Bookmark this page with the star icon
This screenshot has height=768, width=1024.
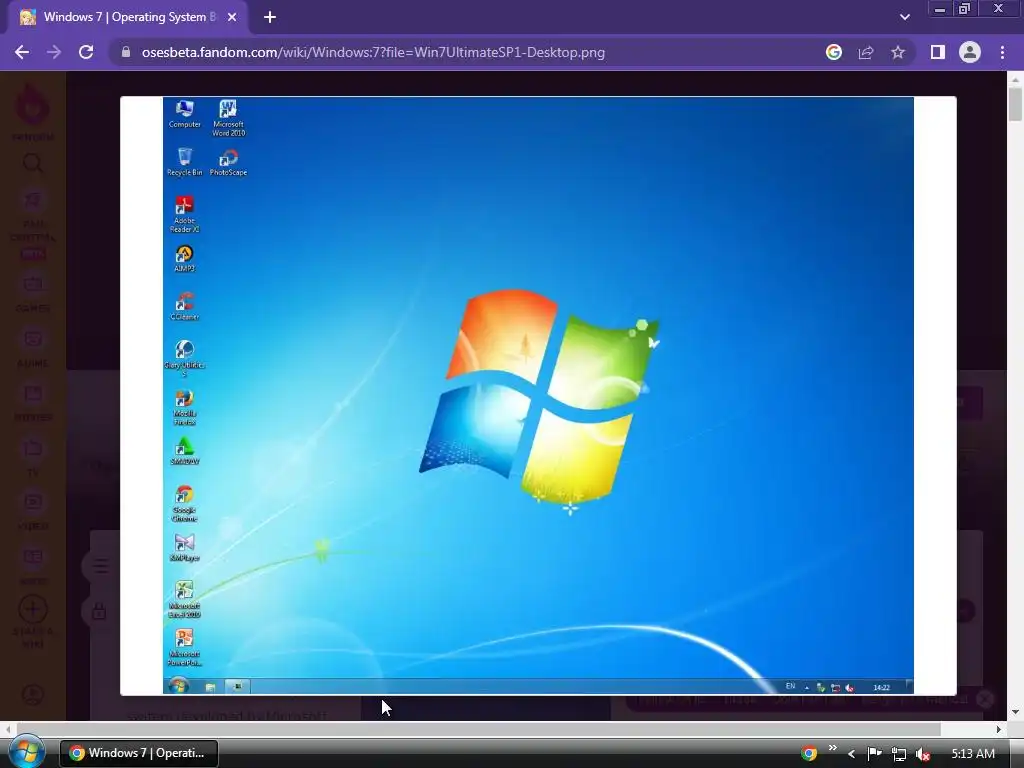pos(898,52)
